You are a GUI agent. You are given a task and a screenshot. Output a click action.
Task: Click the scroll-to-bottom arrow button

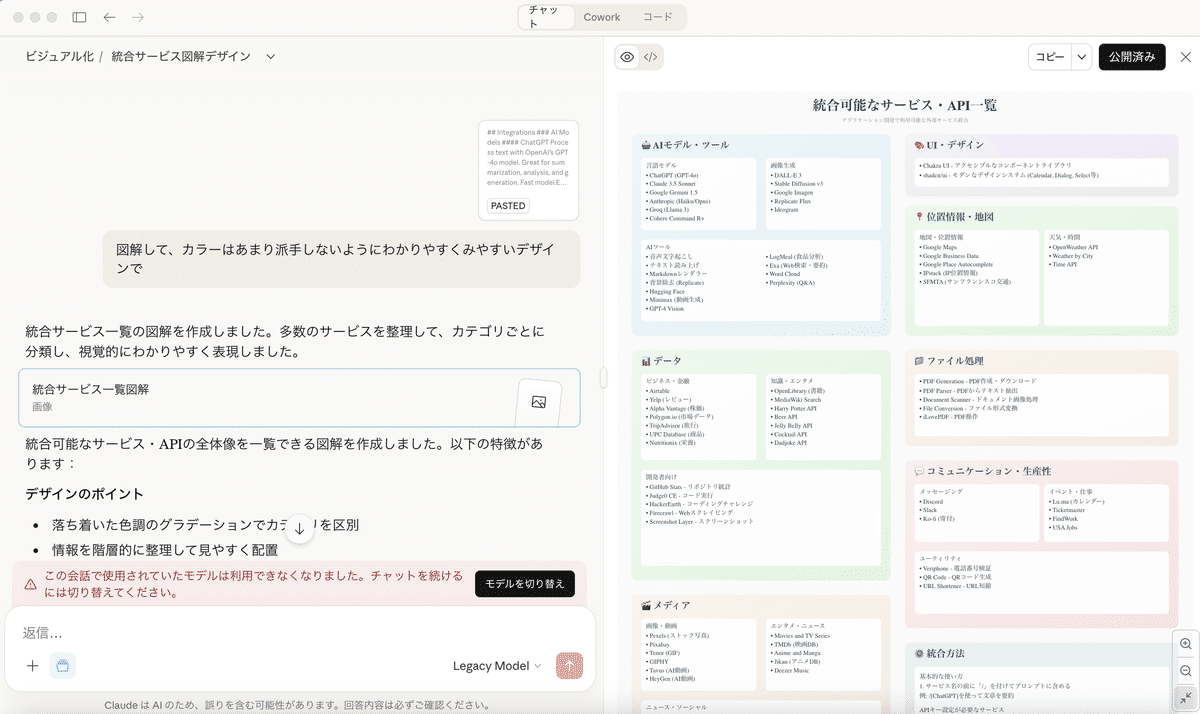[x=299, y=530]
